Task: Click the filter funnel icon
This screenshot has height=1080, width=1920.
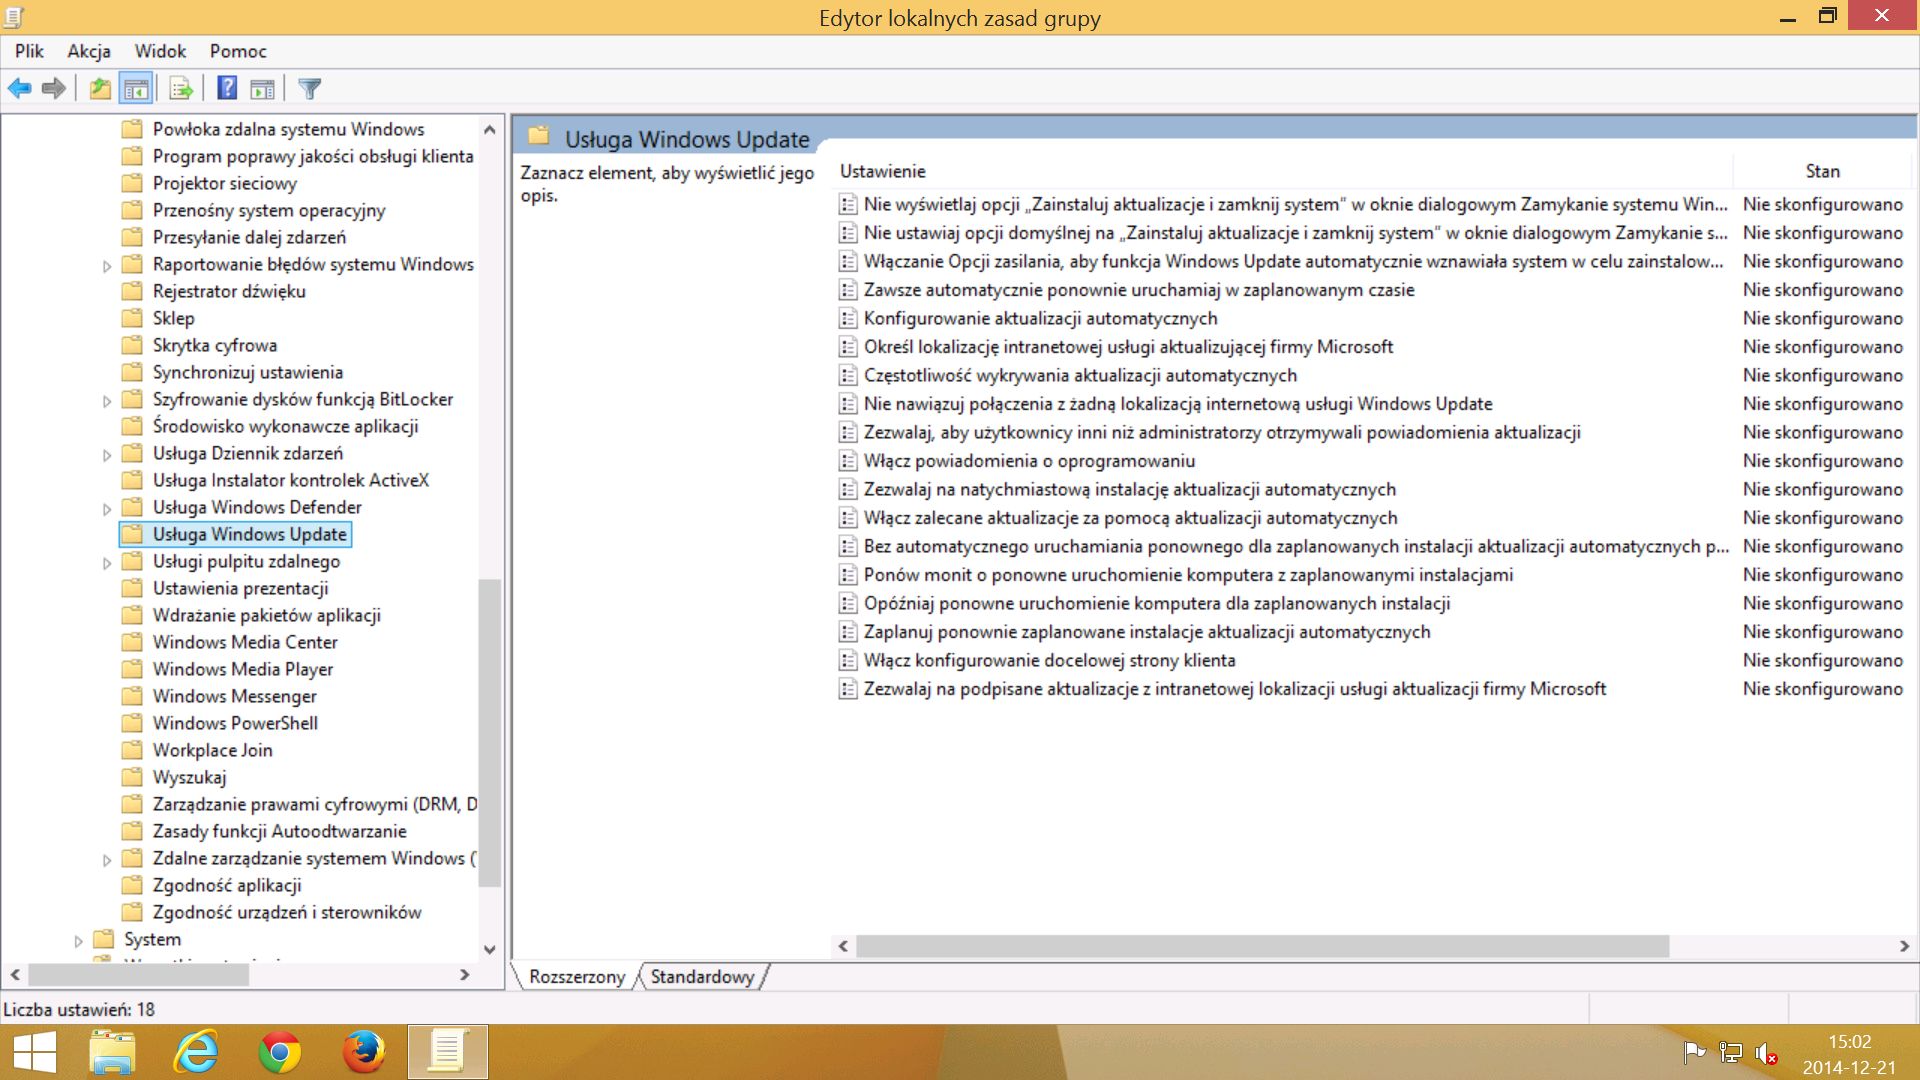Action: [x=310, y=89]
